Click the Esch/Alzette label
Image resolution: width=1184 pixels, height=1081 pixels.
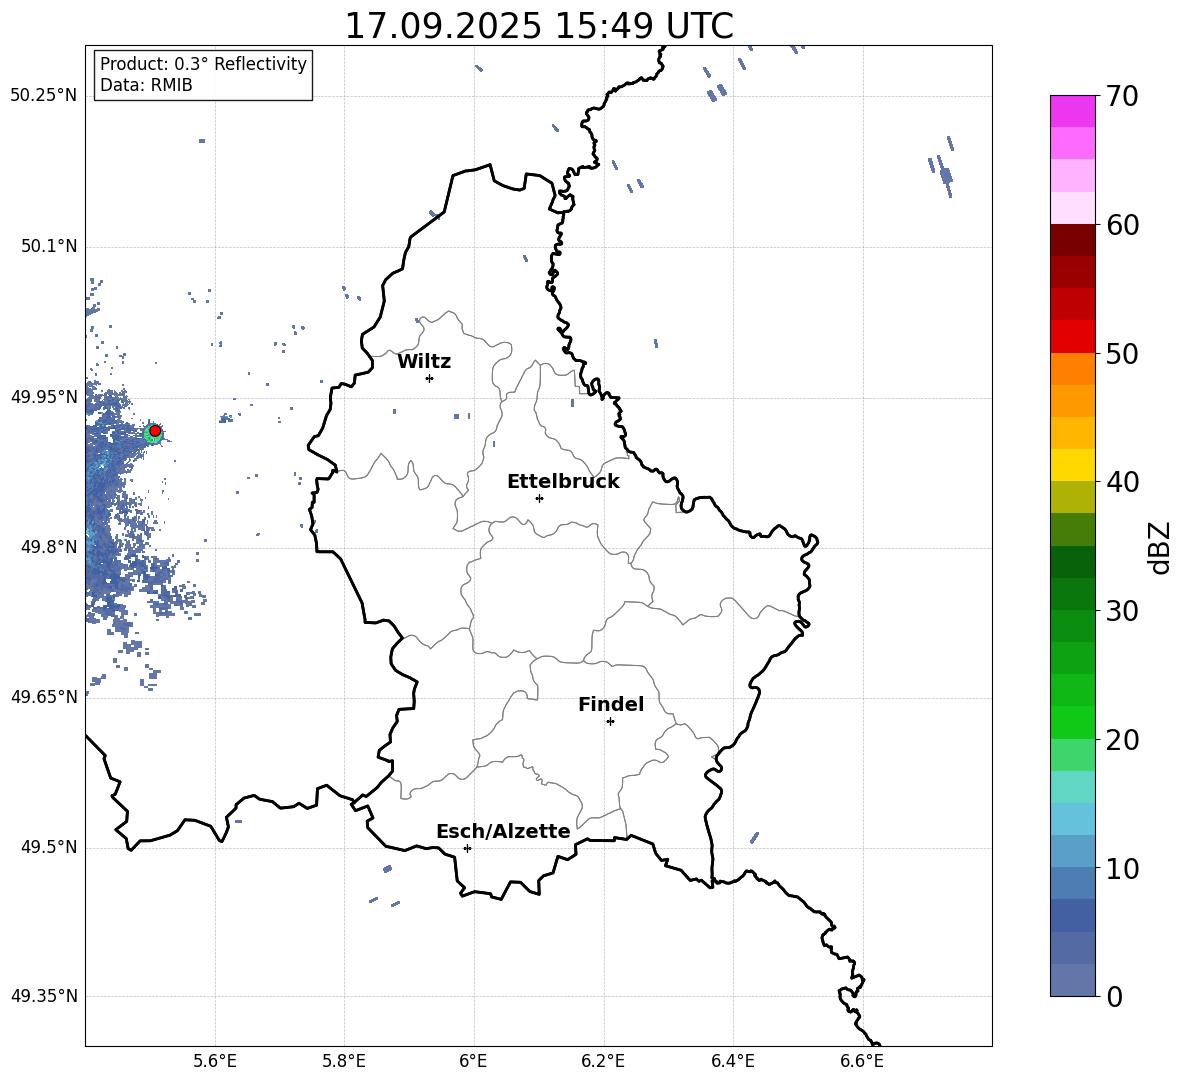click(503, 831)
